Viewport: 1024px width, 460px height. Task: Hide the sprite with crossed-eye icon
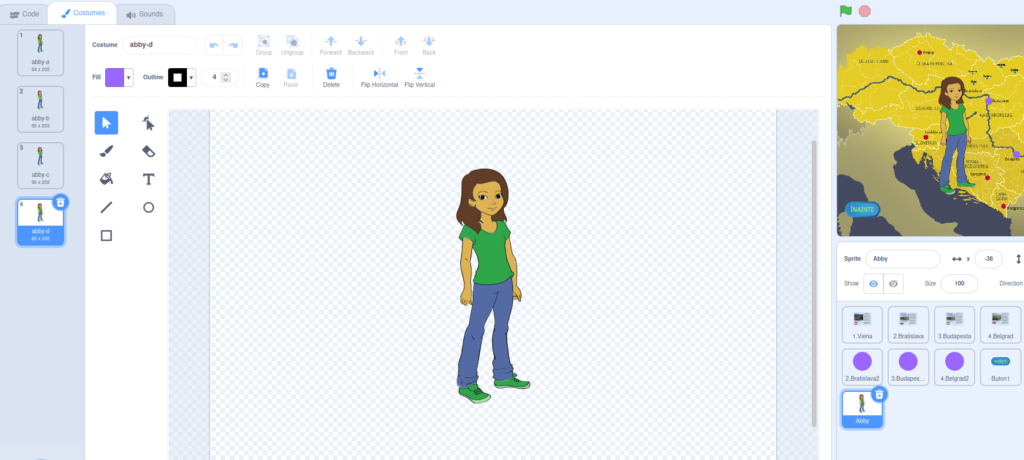tap(893, 284)
